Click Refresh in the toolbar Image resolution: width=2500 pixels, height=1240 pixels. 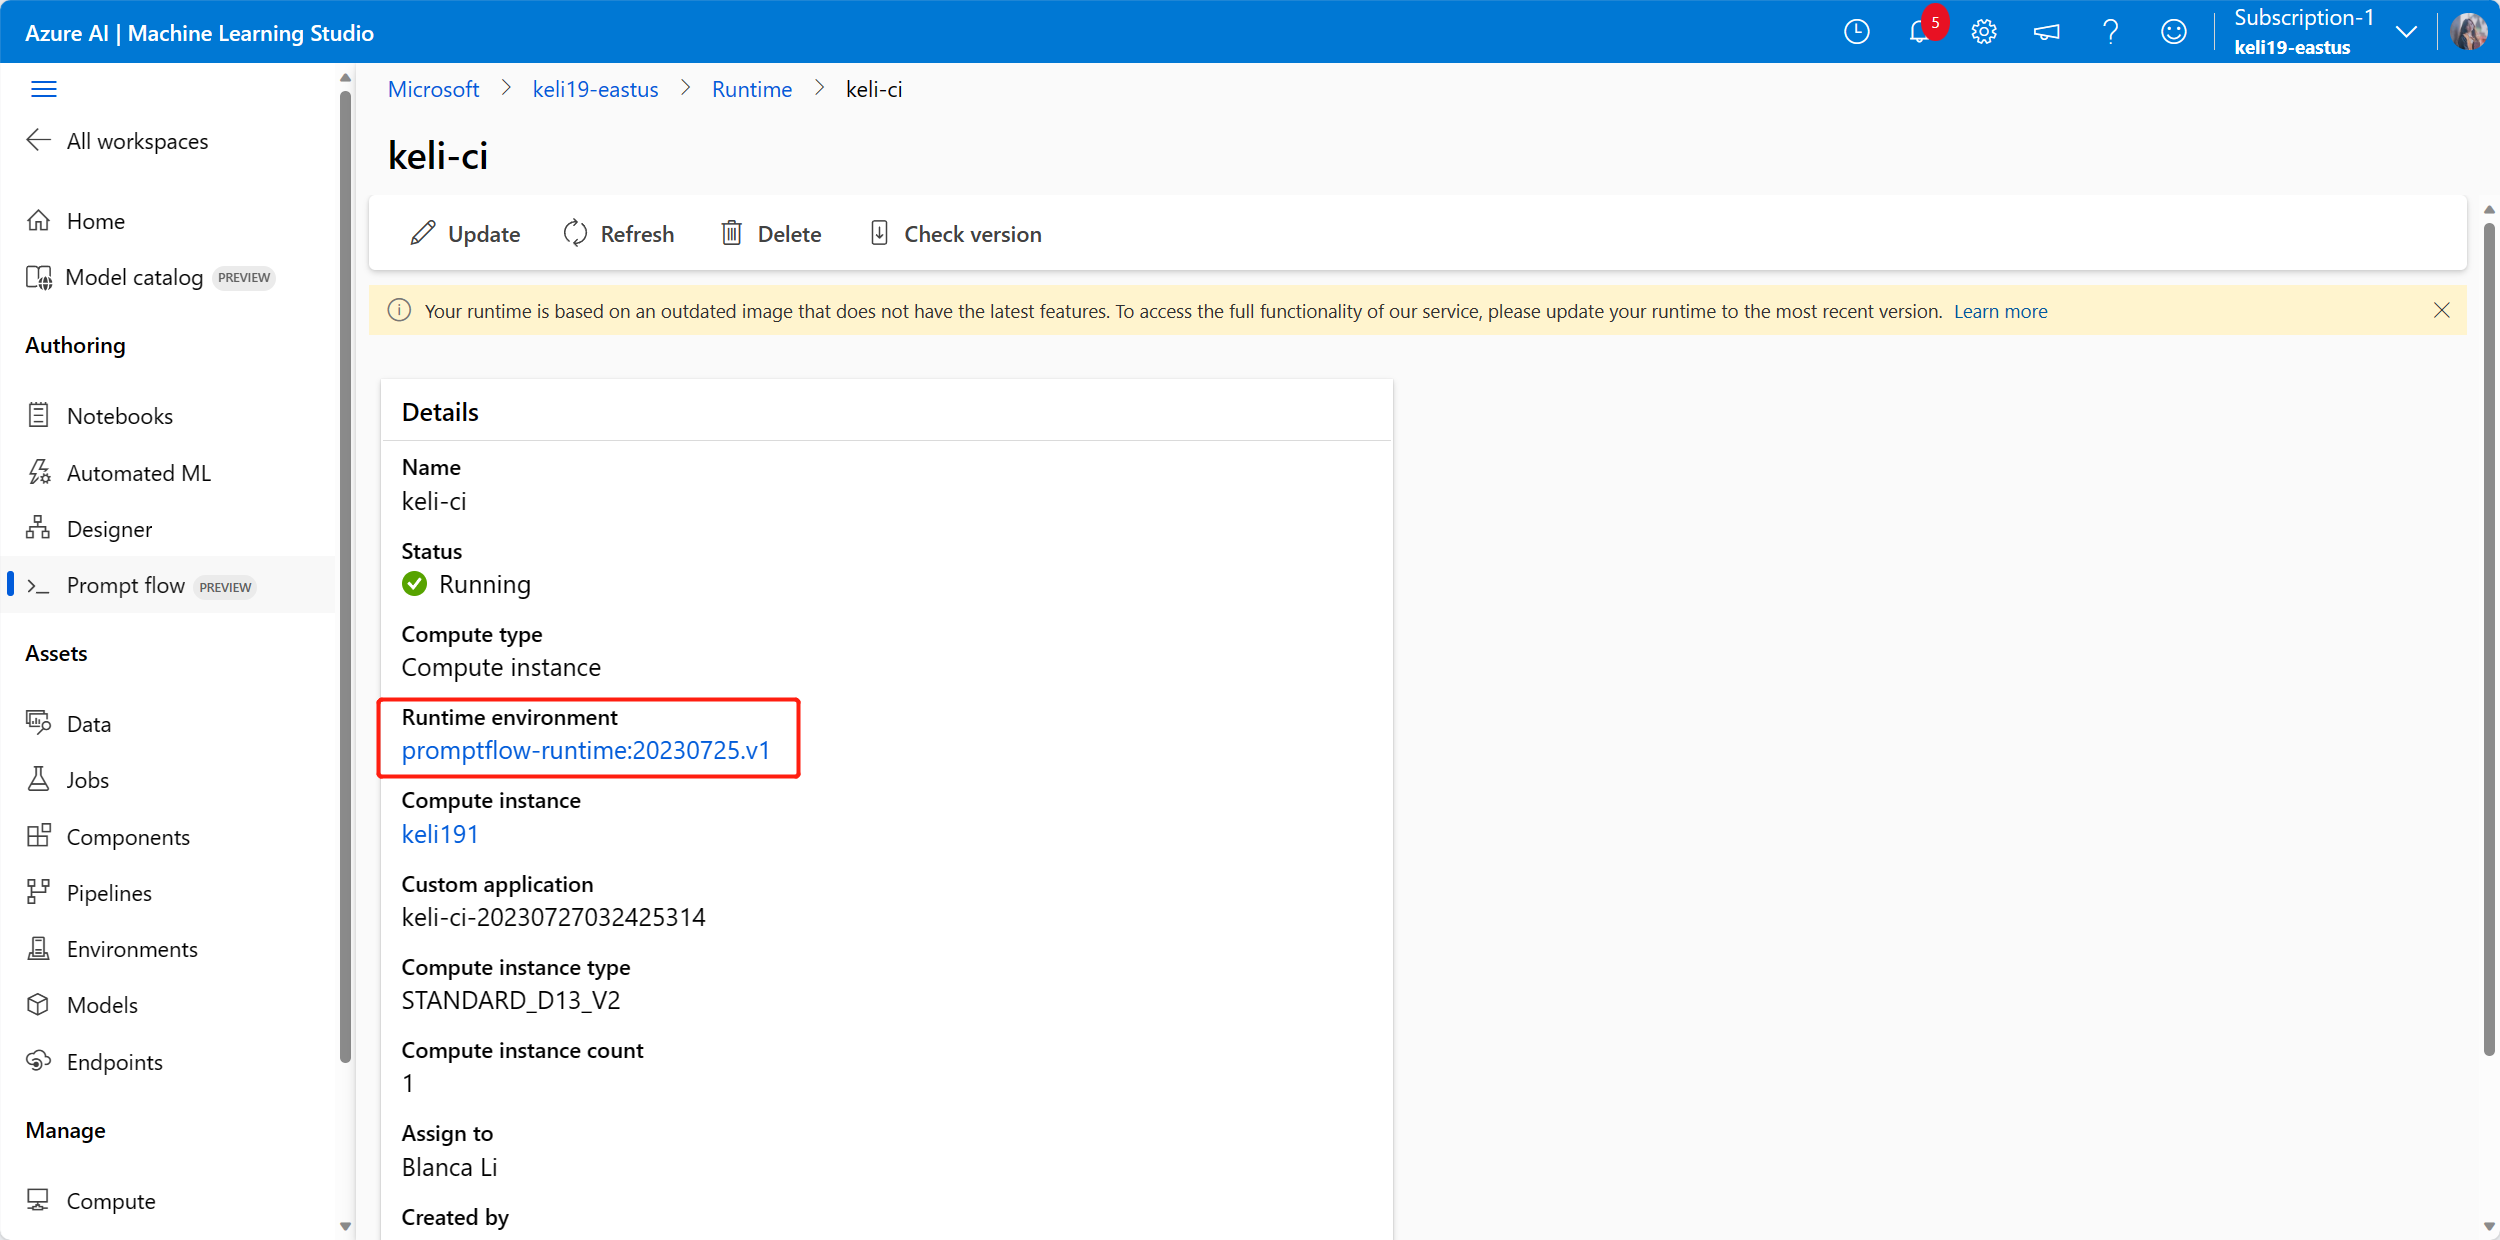coord(619,234)
